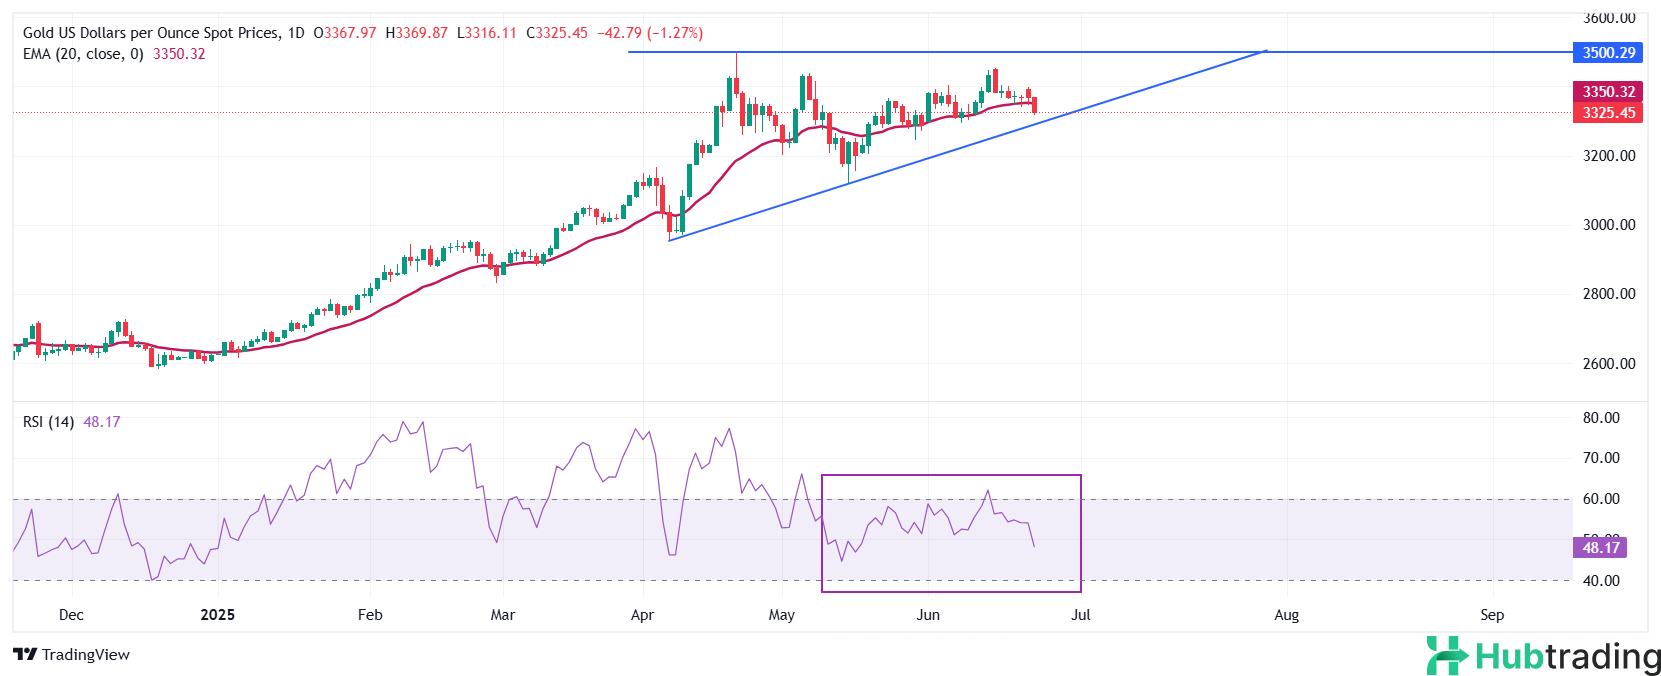Click the 2600.00 price axis label

pos(1608,364)
